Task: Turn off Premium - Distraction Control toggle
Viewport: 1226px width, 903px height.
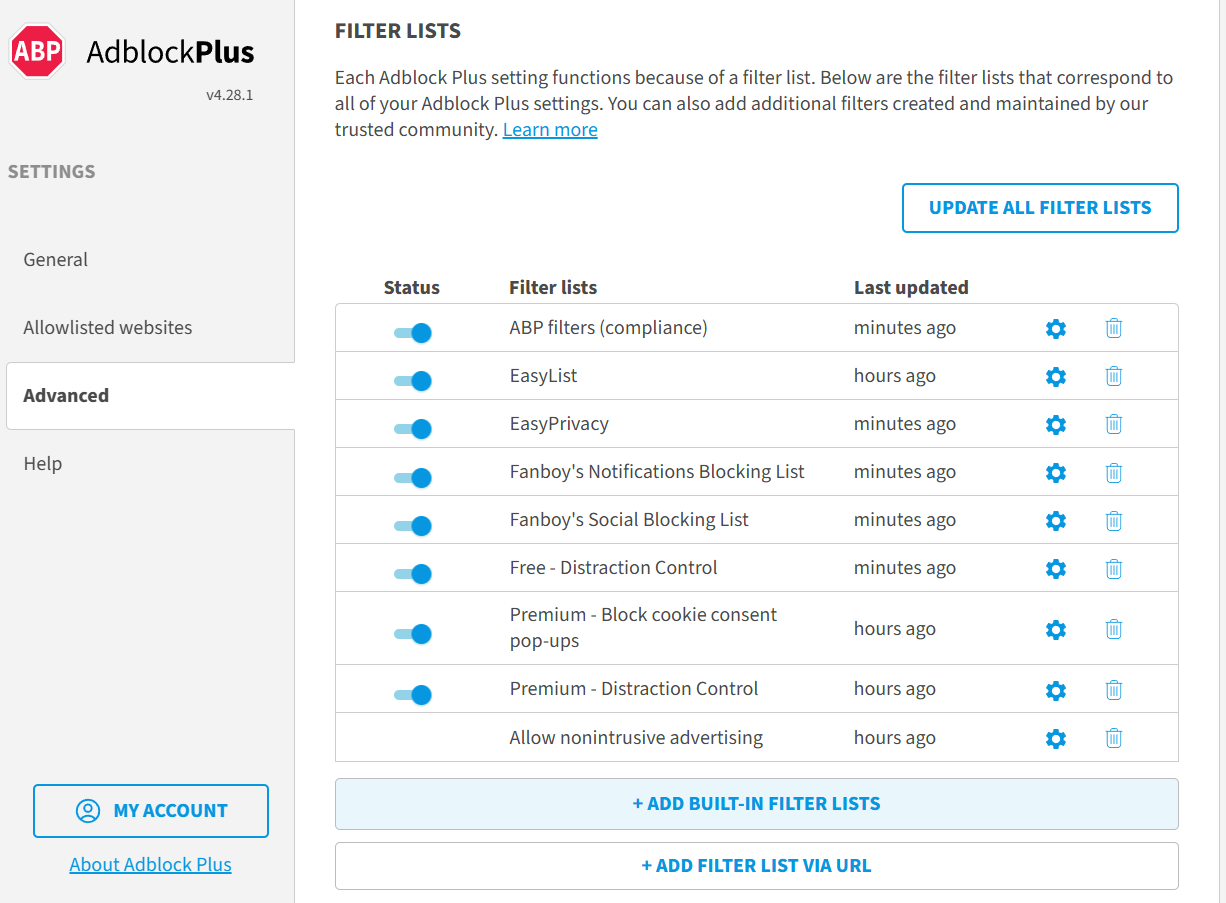Action: pyautogui.click(x=412, y=694)
